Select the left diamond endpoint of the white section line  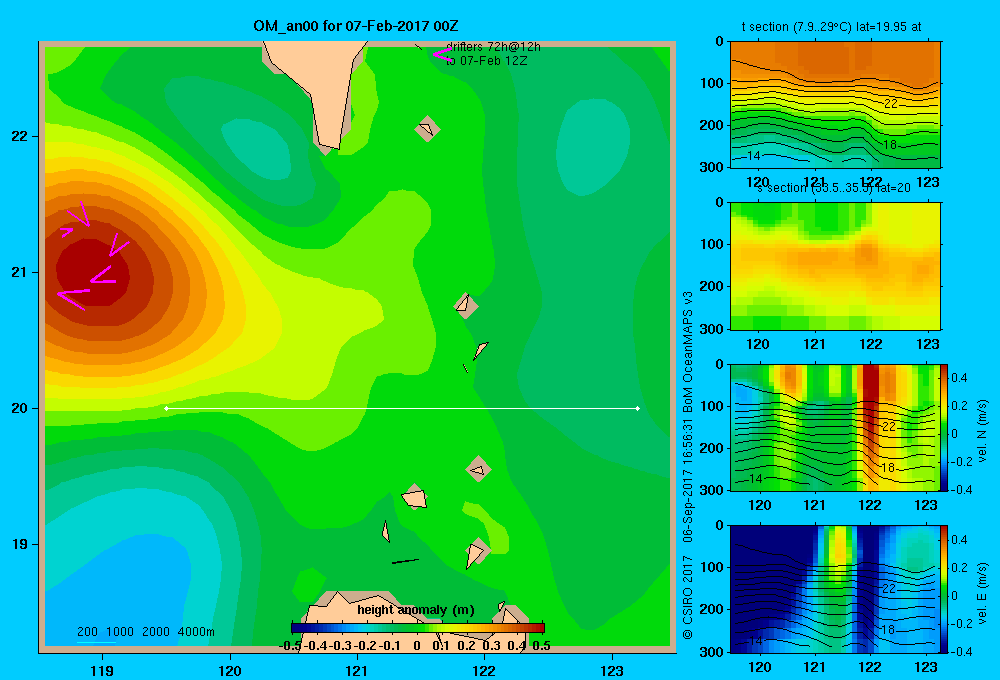pyautogui.click(x=166, y=408)
